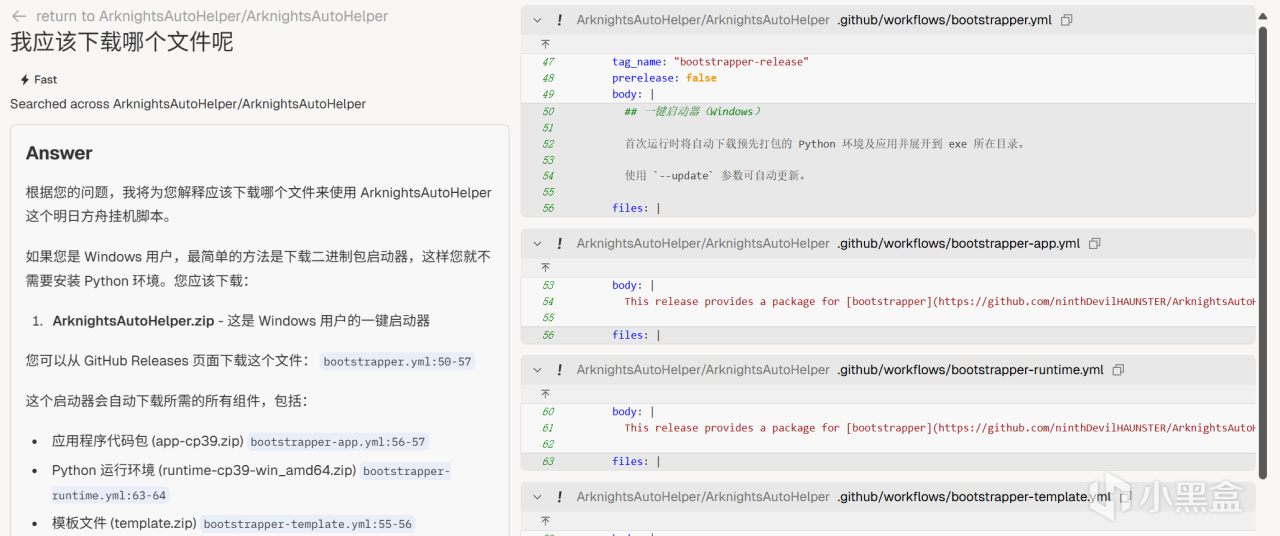
Task: Click line 60 'body: |' in bootstrapper-runtime.yml panel
Action: (634, 411)
